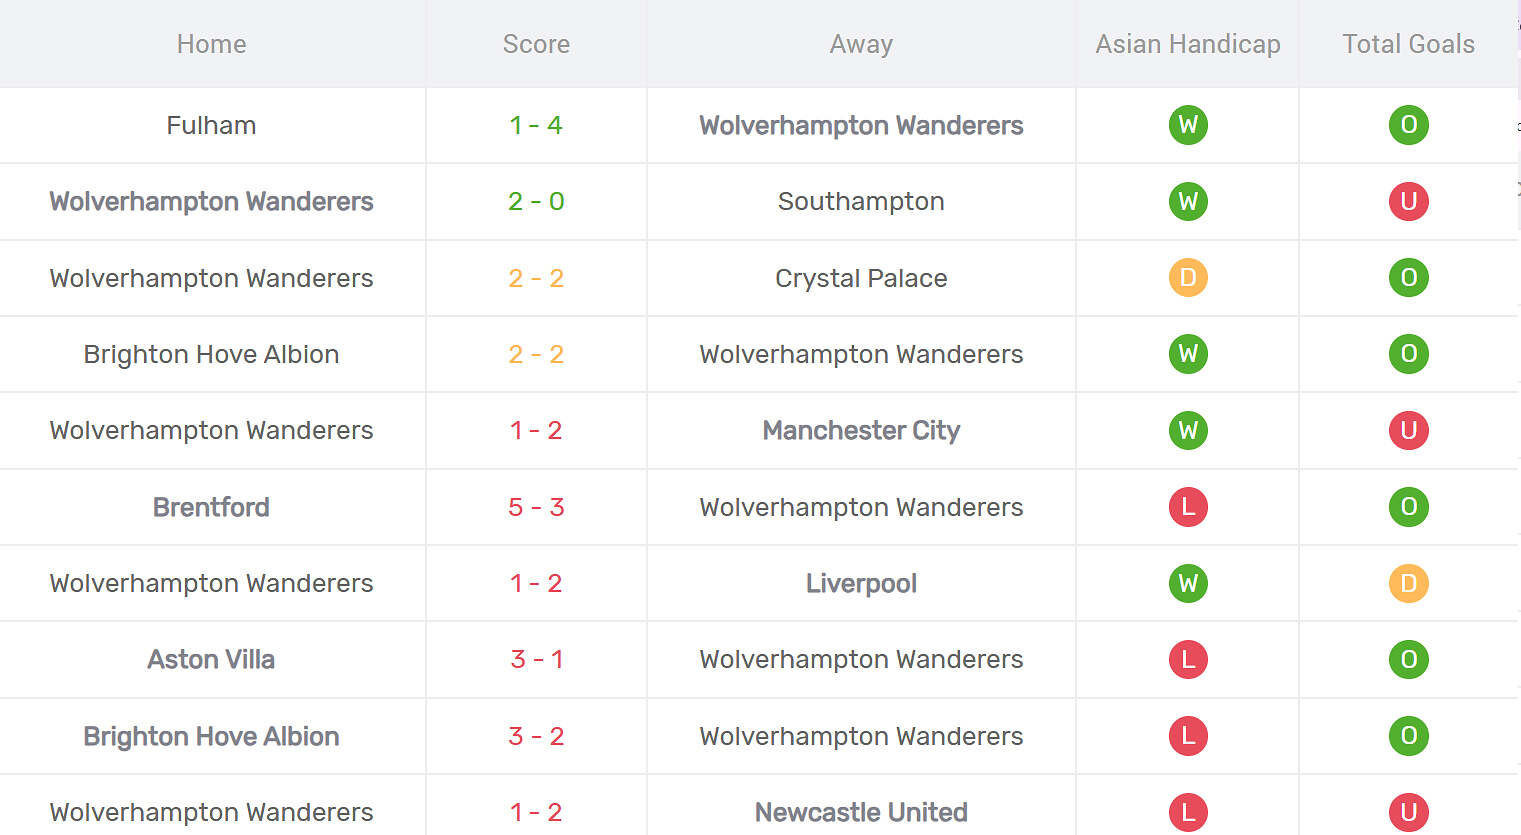This screenshot has height=835, width=1521.
Task: Click the red L handicap badge in Brentford row
Action: (x=1188, y=507)
